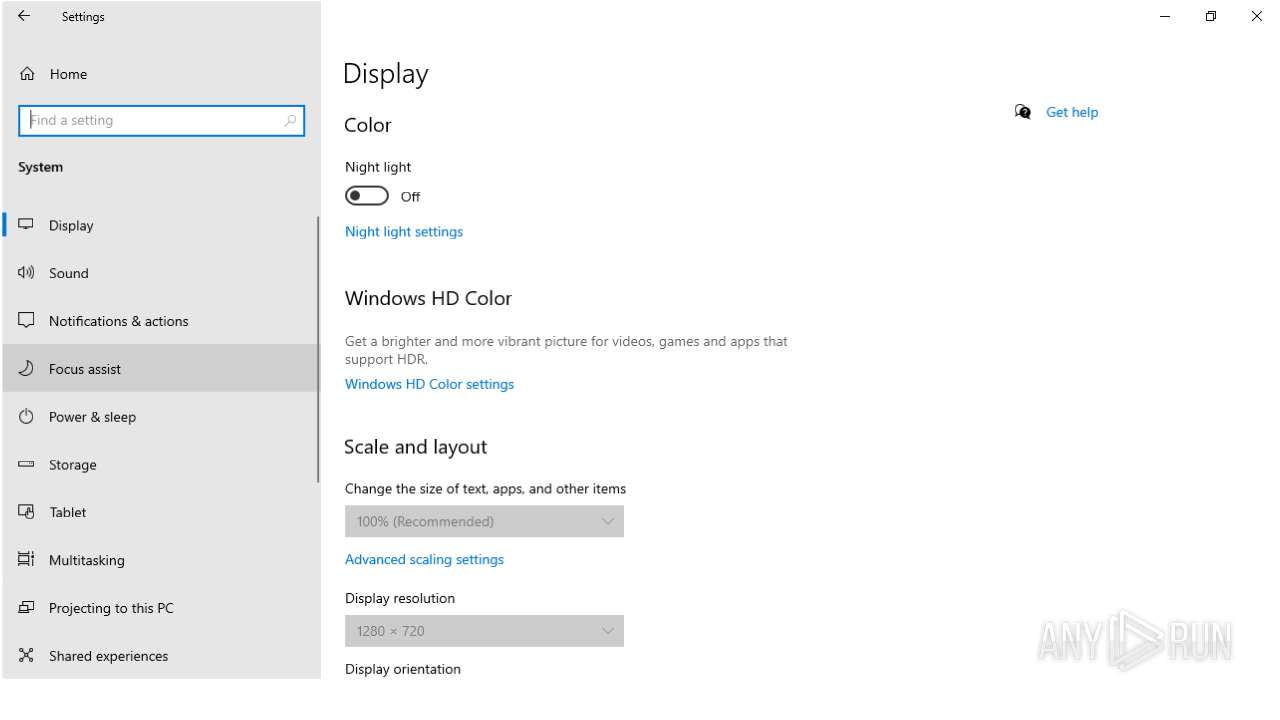The height and width of the screenshot is (720, 1280).
Task: Click the Power & sleep icon
Action: click(26, 416)
